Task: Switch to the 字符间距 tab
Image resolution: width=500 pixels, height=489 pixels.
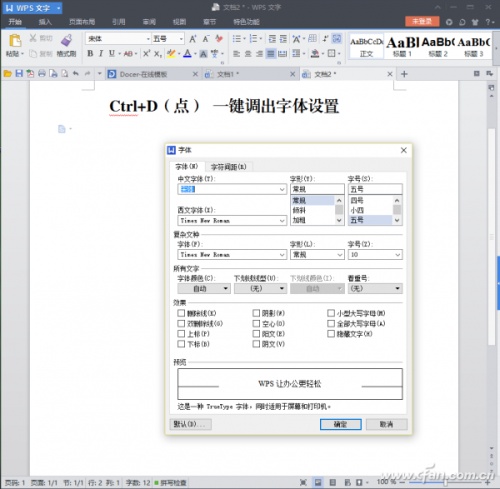Action: click(229, 167)
